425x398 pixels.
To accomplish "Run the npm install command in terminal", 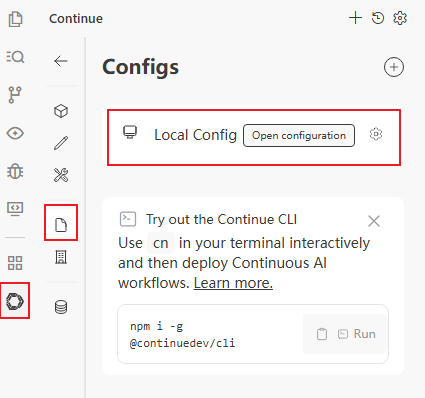I will [357, 334].
